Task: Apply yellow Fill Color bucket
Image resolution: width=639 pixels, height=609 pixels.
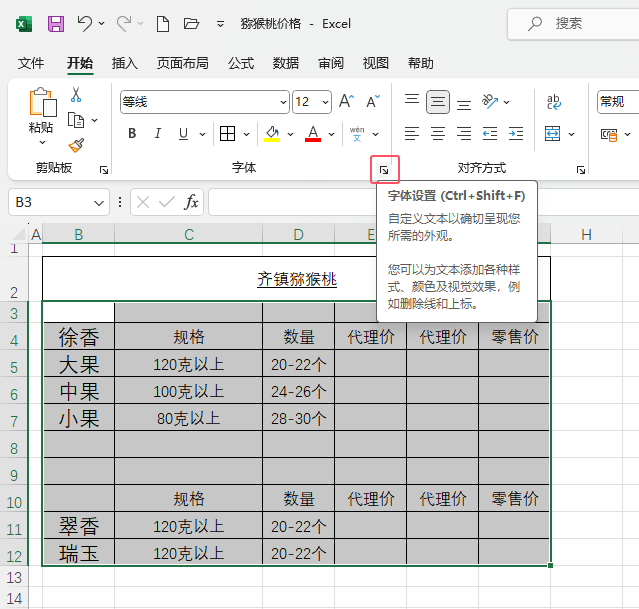Action: 272,133
